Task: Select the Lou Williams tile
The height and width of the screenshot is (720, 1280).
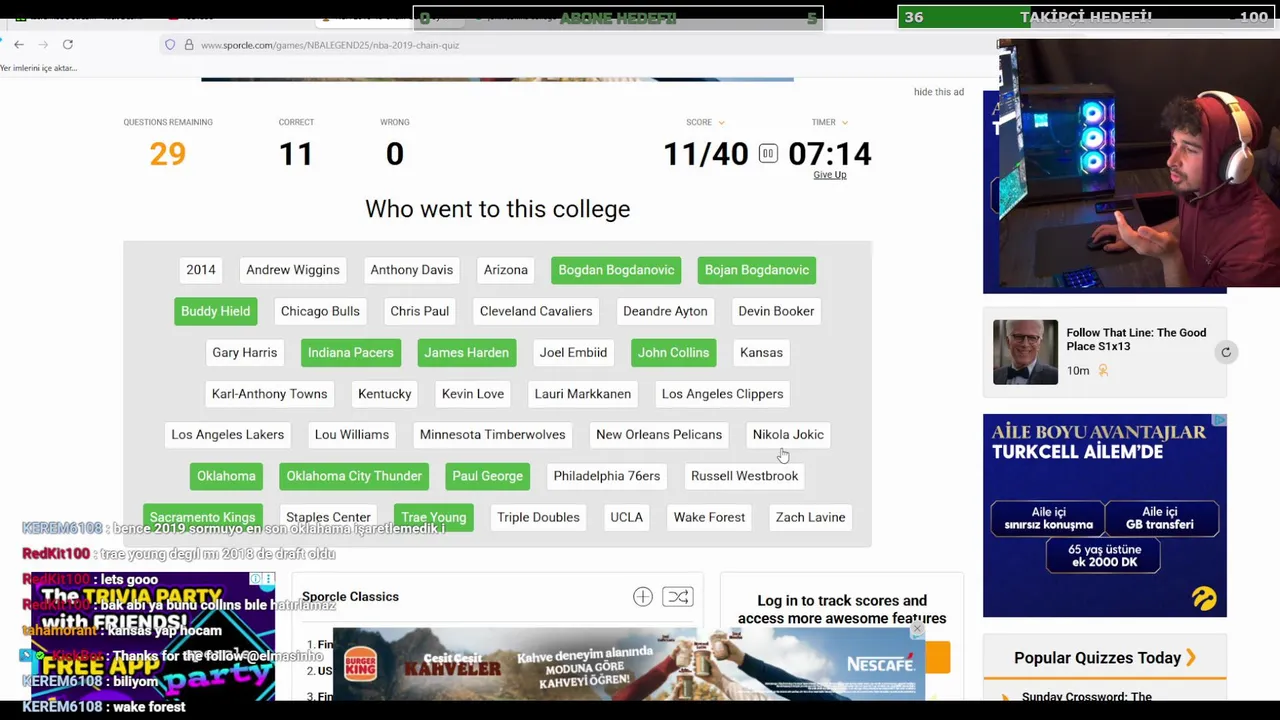Action: (352, 435)
